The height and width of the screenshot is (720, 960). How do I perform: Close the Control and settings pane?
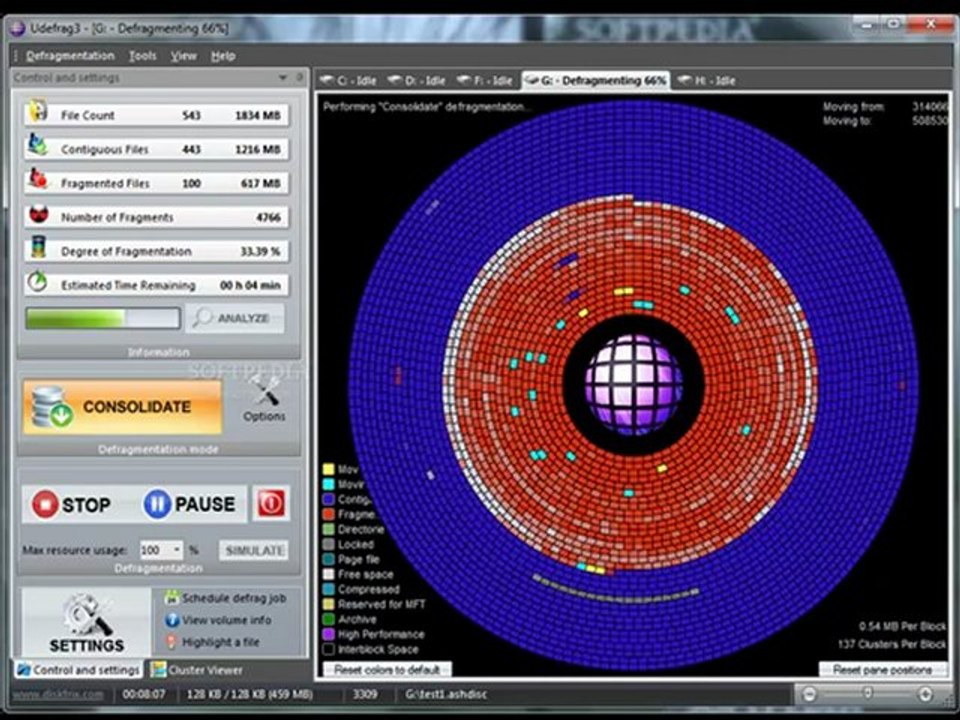point(300,77)
